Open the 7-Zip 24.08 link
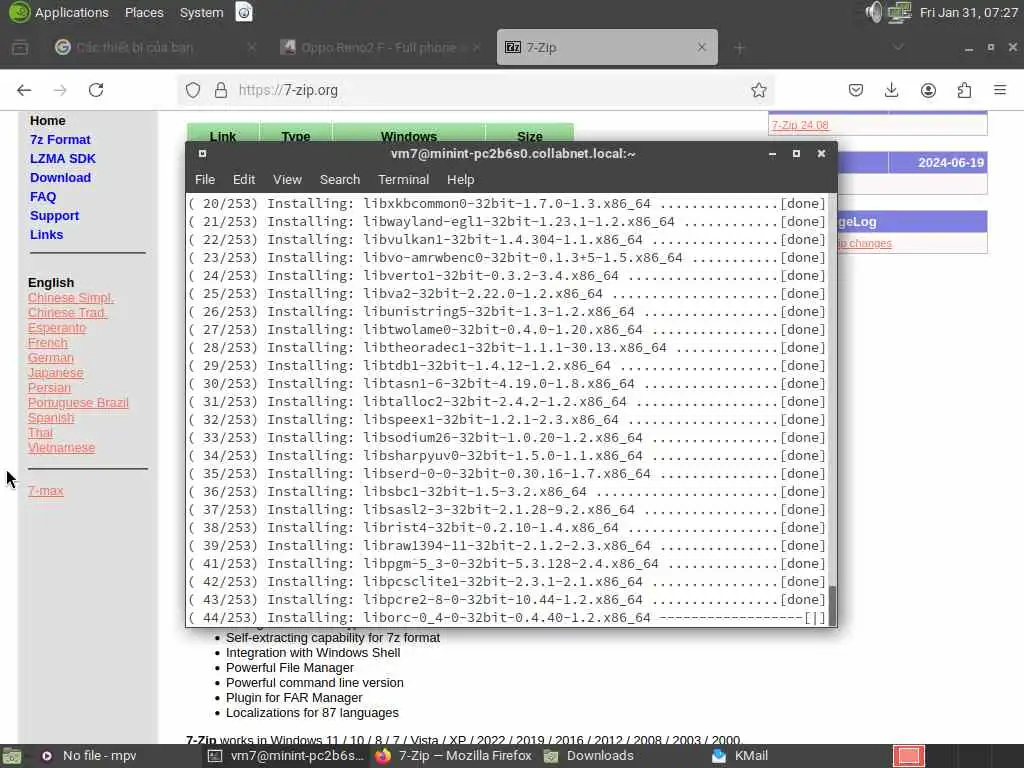 coord(800,125)
